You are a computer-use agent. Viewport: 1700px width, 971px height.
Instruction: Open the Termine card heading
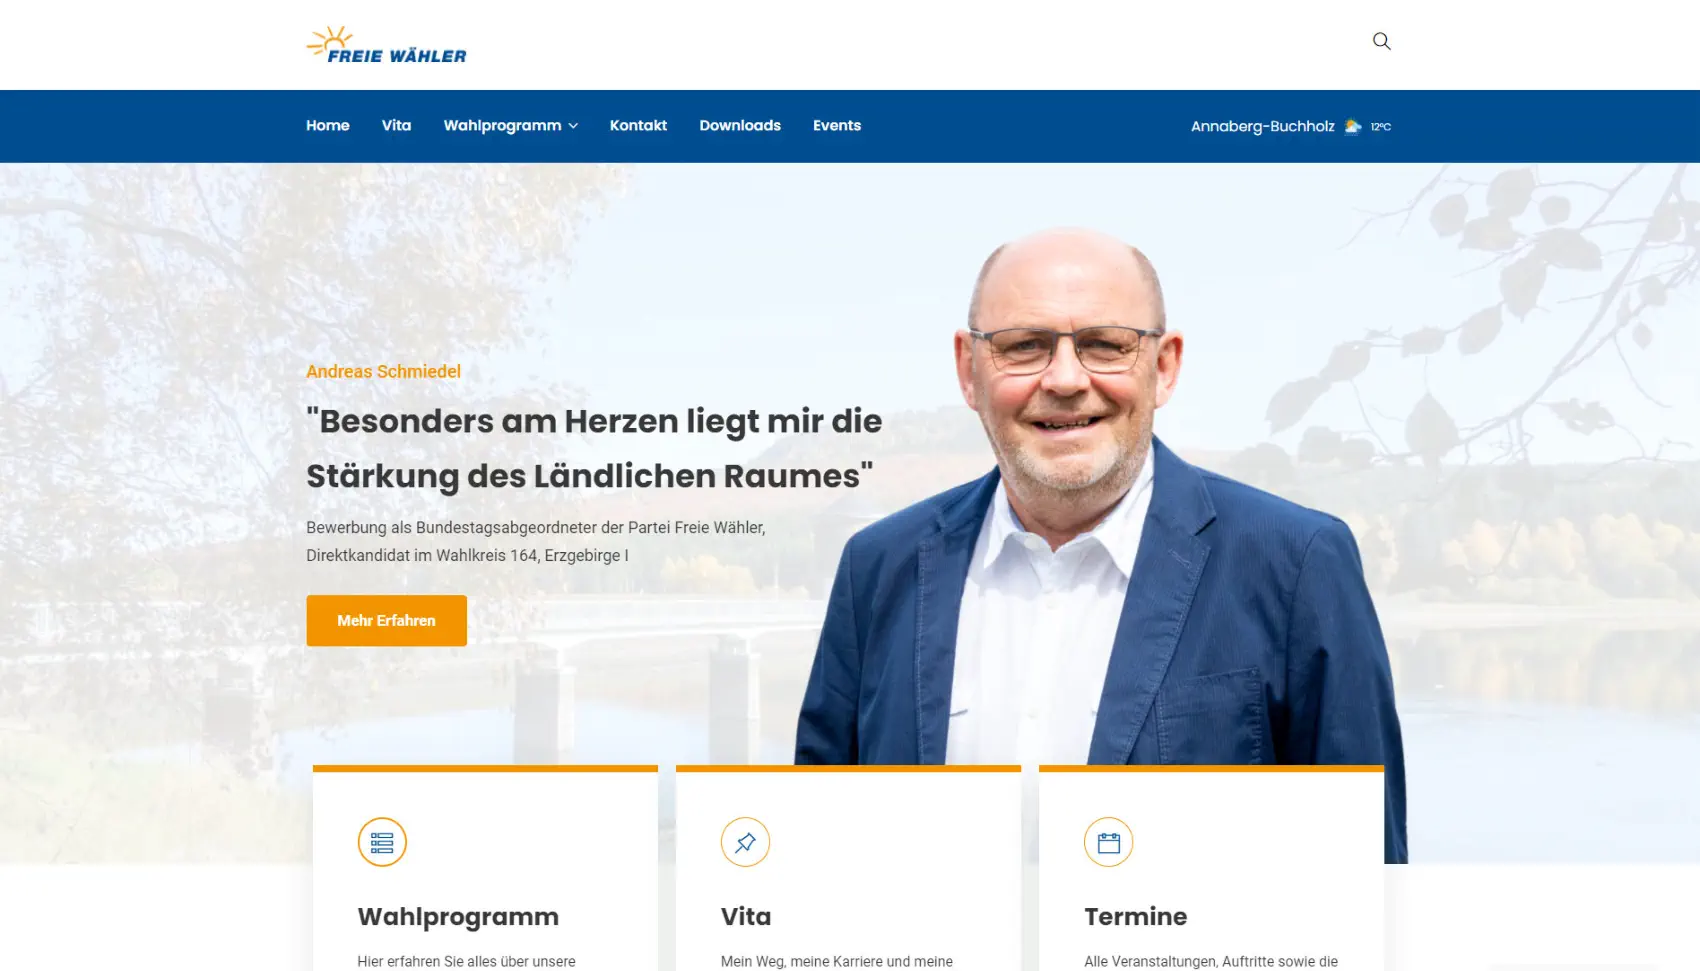(x=1136, y=916)
